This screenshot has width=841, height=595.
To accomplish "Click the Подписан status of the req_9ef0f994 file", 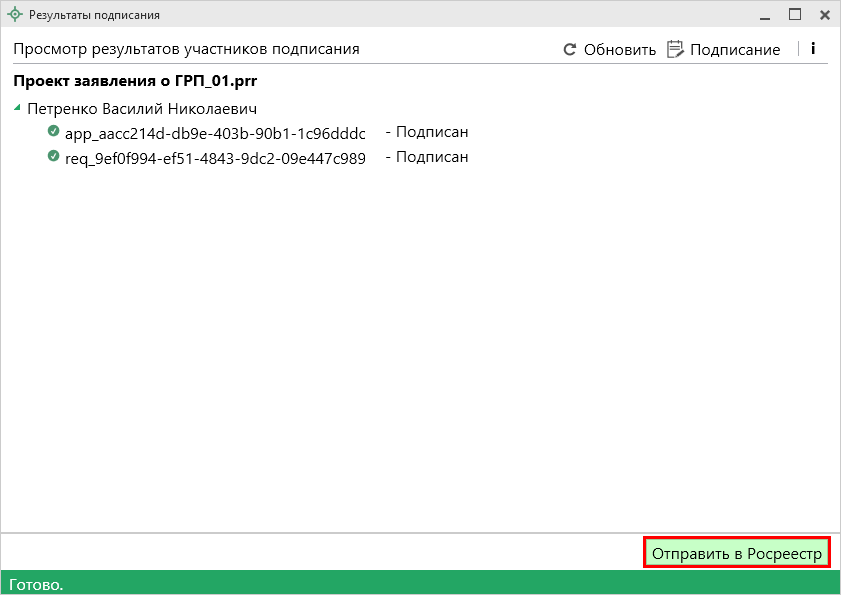I will click(x=432, y=157).
